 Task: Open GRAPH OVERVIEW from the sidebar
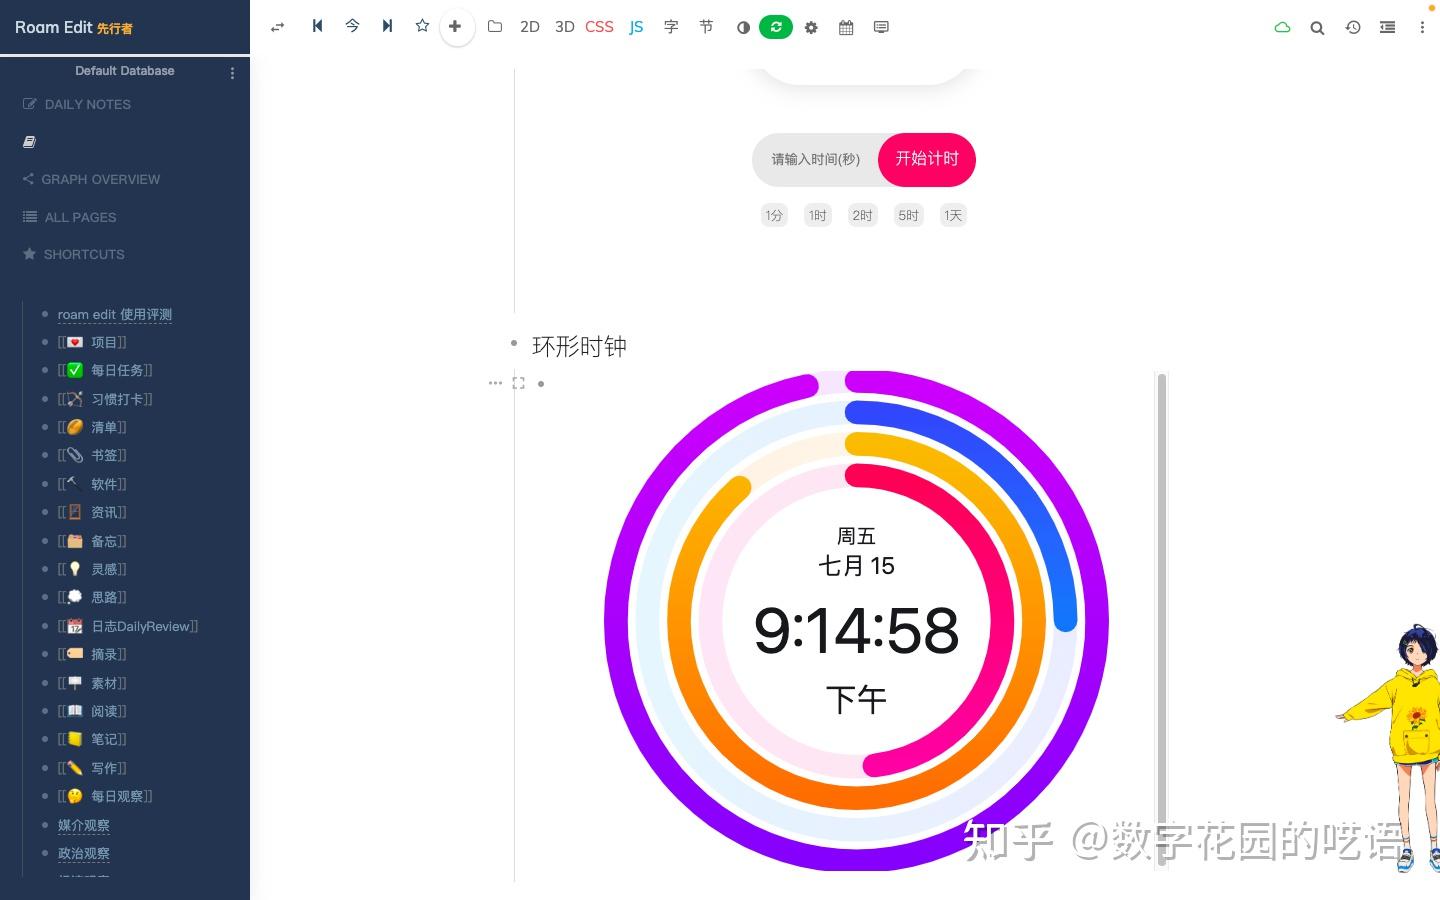pyautogui.click(x=100, y=179)
